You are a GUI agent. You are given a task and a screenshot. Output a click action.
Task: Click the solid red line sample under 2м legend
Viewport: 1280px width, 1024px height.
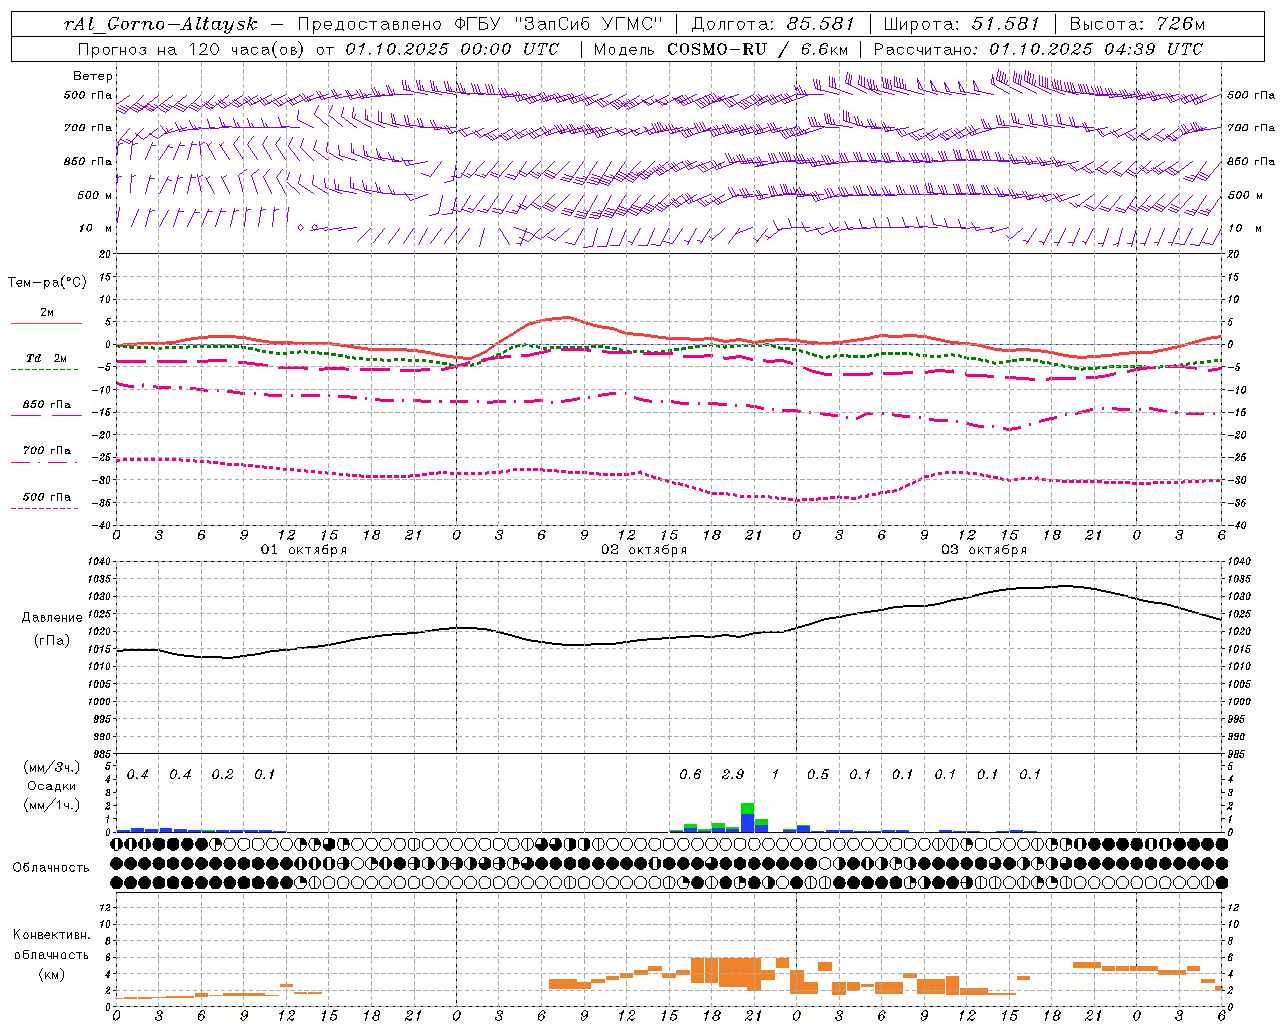(x=46, y=324)
